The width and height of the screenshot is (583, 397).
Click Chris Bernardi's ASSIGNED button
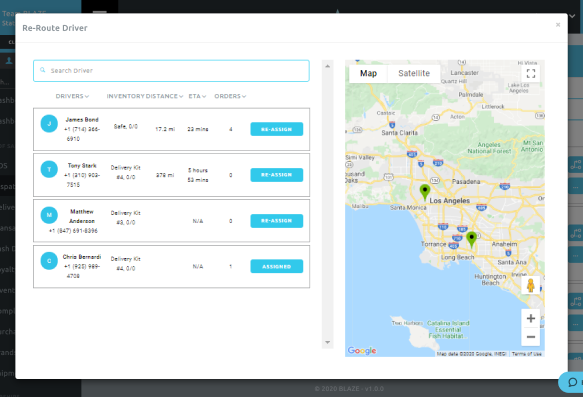tap(277, 267)
